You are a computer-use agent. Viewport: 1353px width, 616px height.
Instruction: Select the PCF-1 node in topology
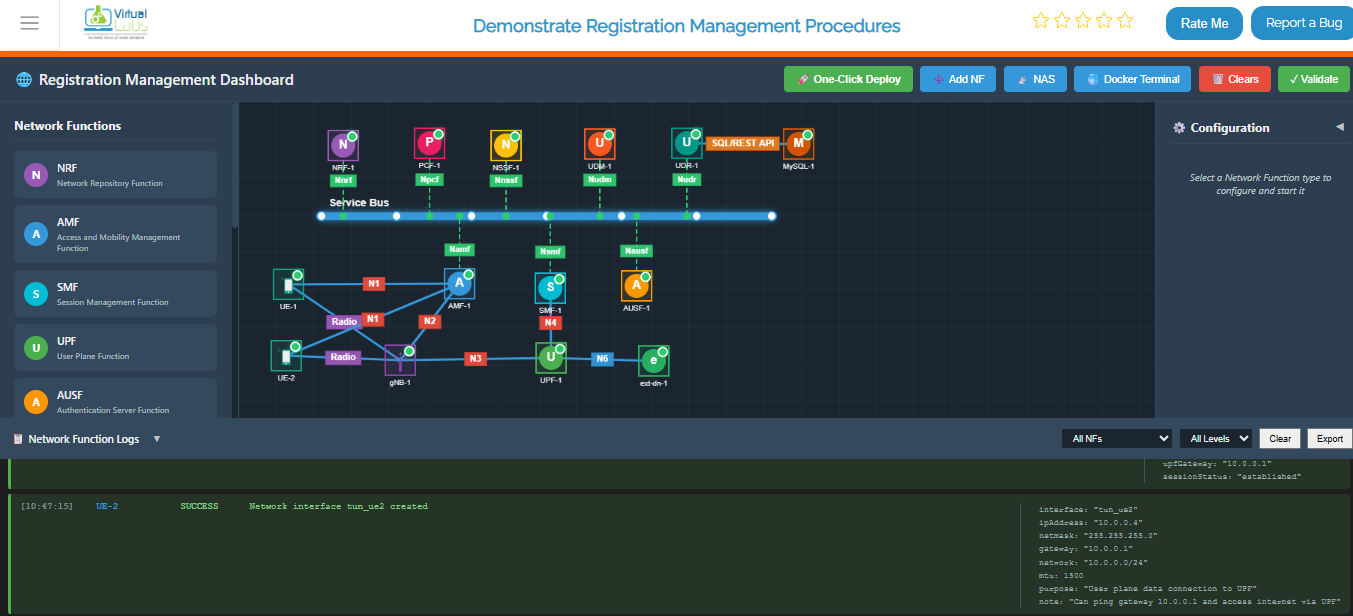[x=429, y=144]
